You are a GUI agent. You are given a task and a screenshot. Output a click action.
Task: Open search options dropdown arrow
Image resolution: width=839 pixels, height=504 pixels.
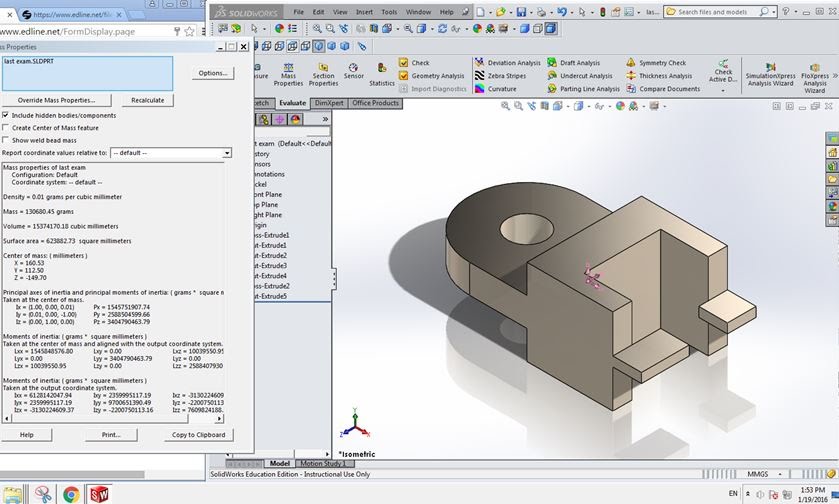(x=774, y=12)
